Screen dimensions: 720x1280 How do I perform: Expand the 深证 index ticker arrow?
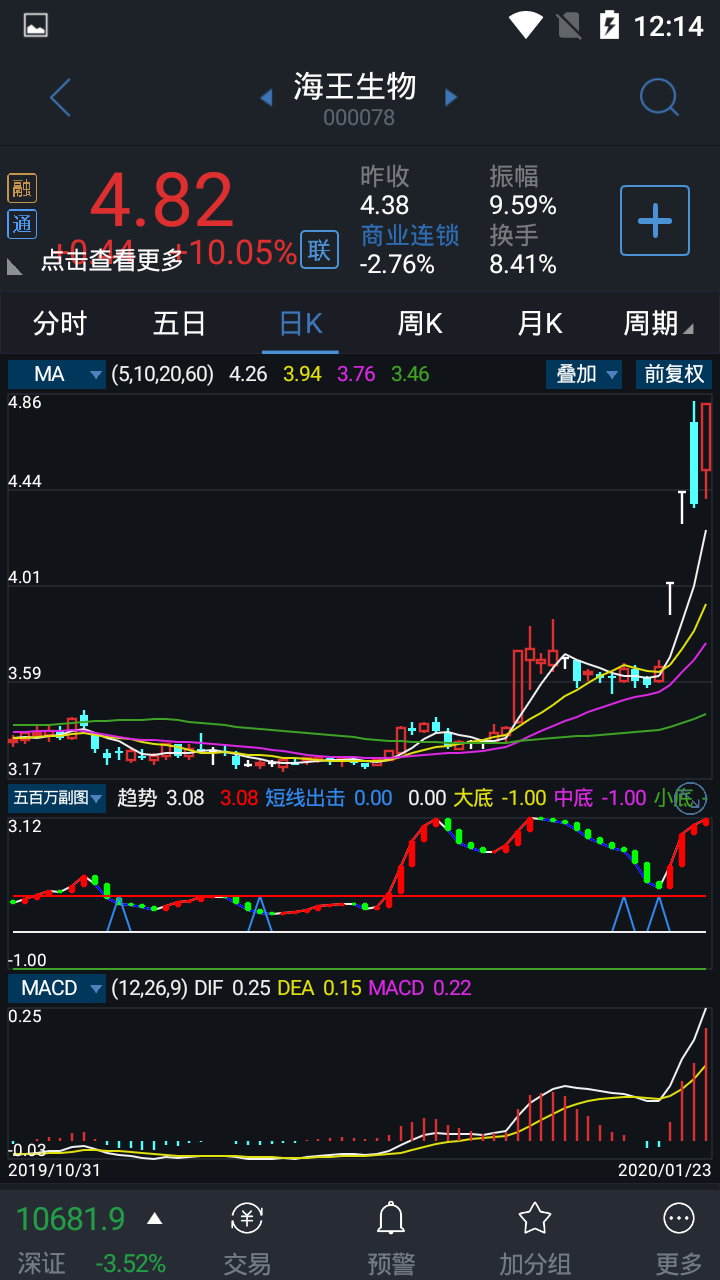pyautogui.click(x=154, y=1218)
